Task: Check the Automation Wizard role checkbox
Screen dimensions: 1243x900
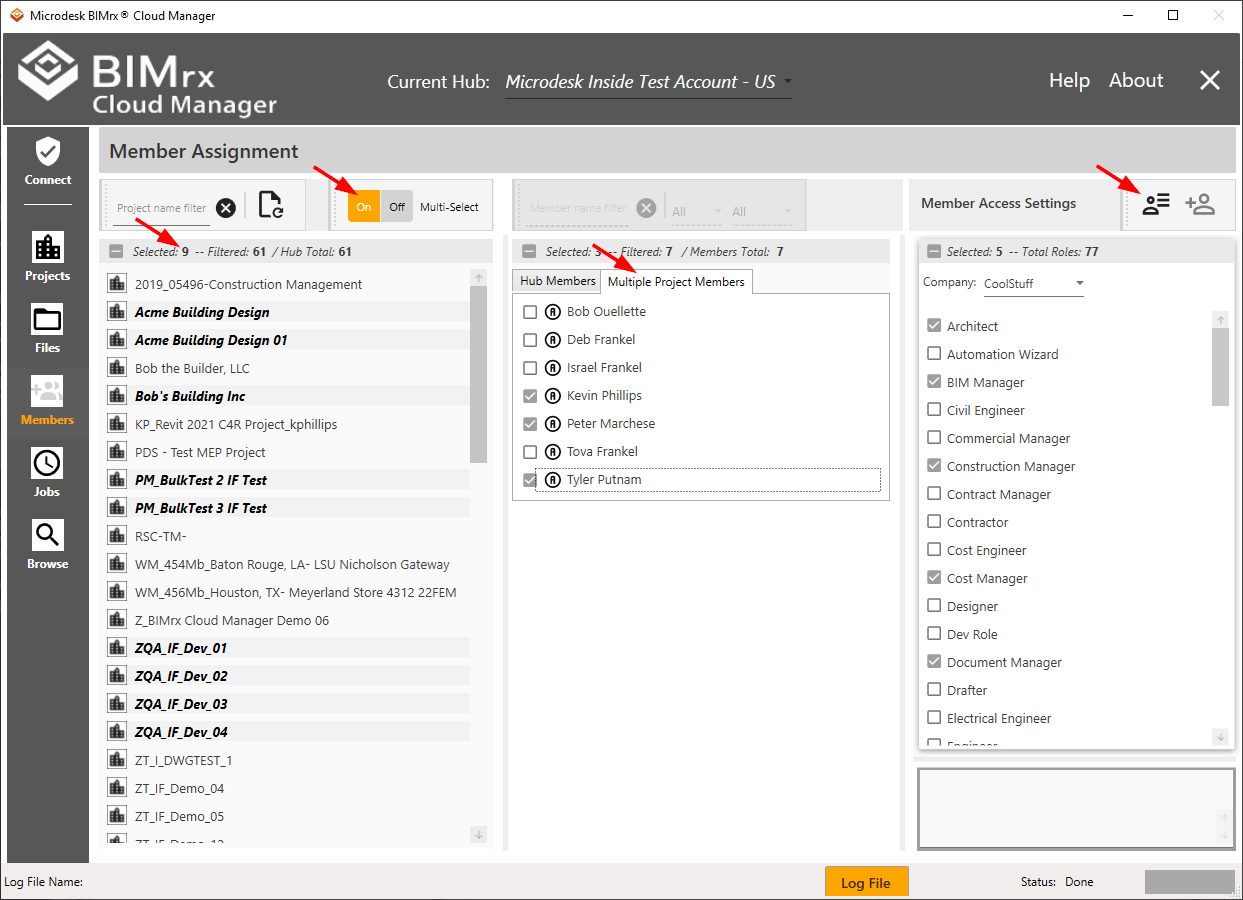Action: coord(934,354)
